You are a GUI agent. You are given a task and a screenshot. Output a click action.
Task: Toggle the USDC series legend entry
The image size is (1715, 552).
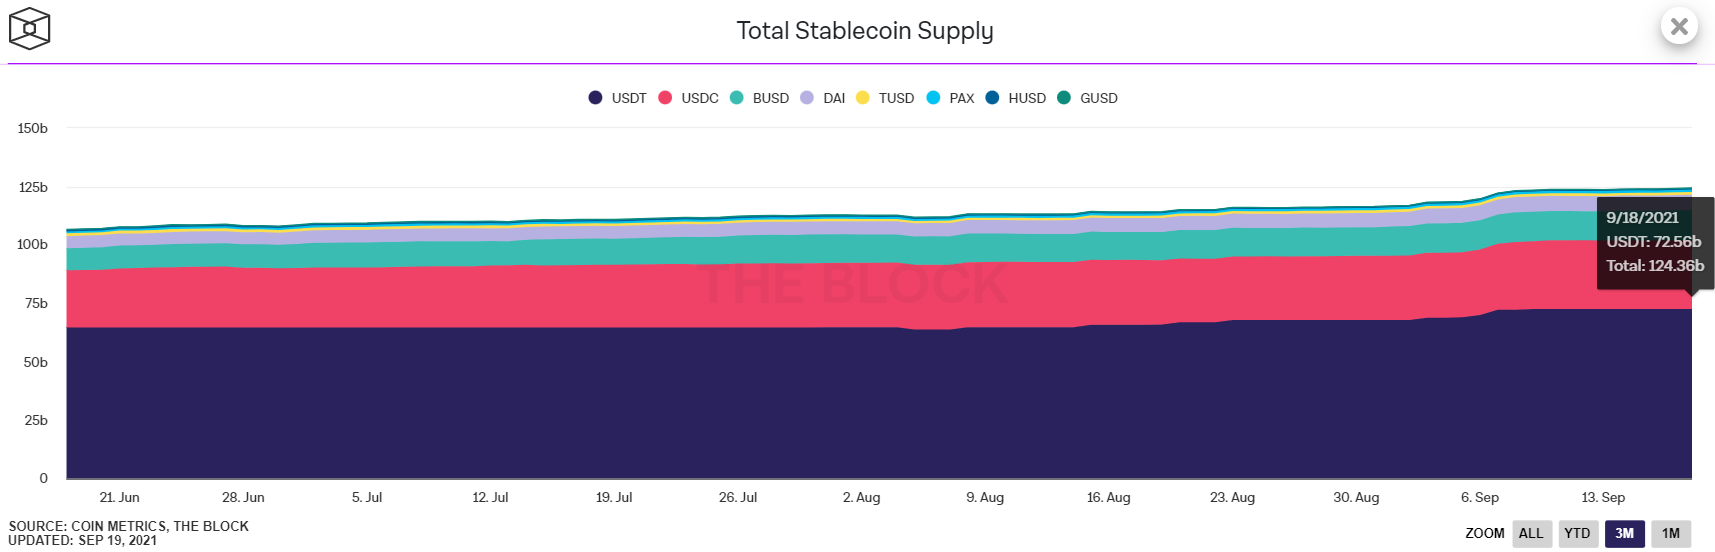(688, 98)
